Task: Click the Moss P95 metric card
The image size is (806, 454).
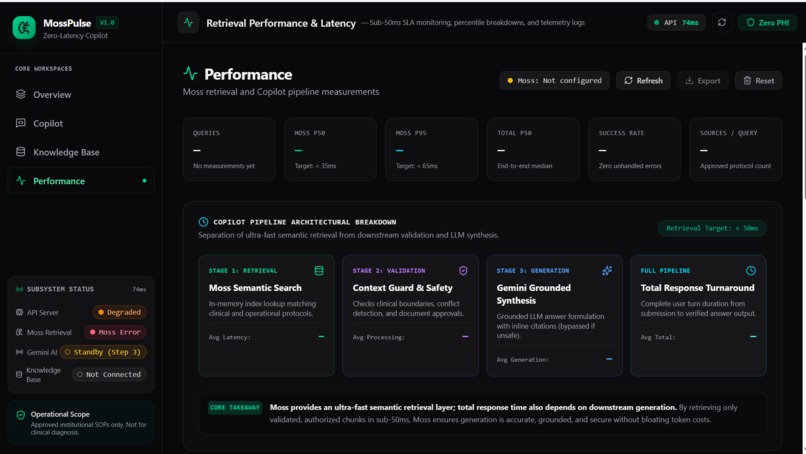Action: (432, 149)
